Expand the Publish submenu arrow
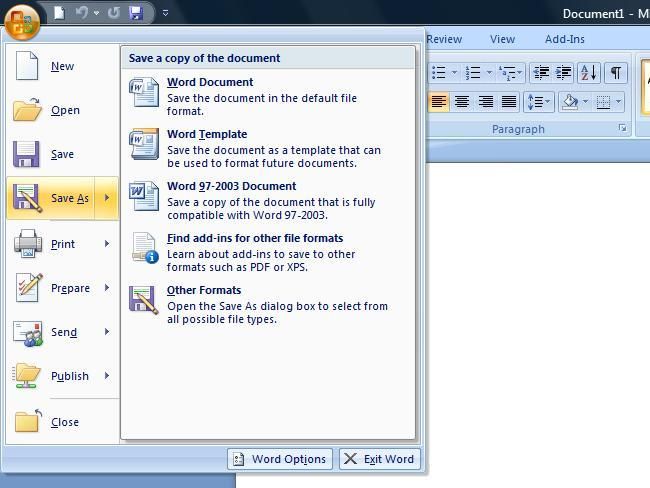The image size is (650, 488). click(107, 376)
